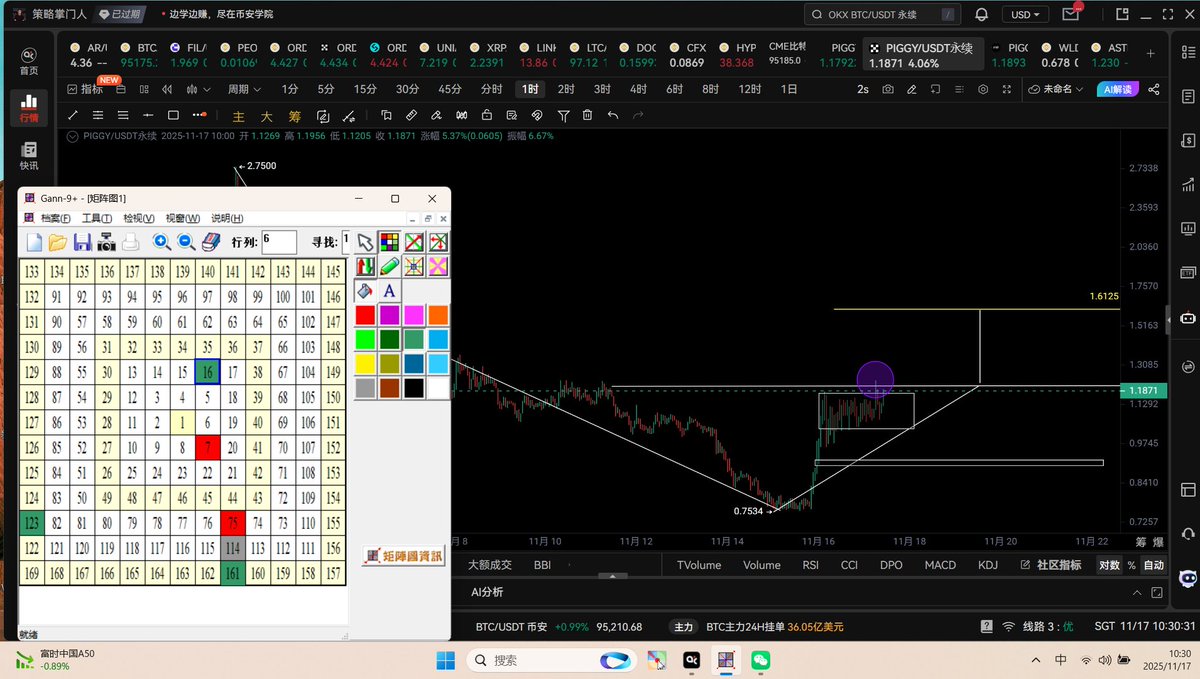Toggle the Volume indicator

(x=761, y=565)
